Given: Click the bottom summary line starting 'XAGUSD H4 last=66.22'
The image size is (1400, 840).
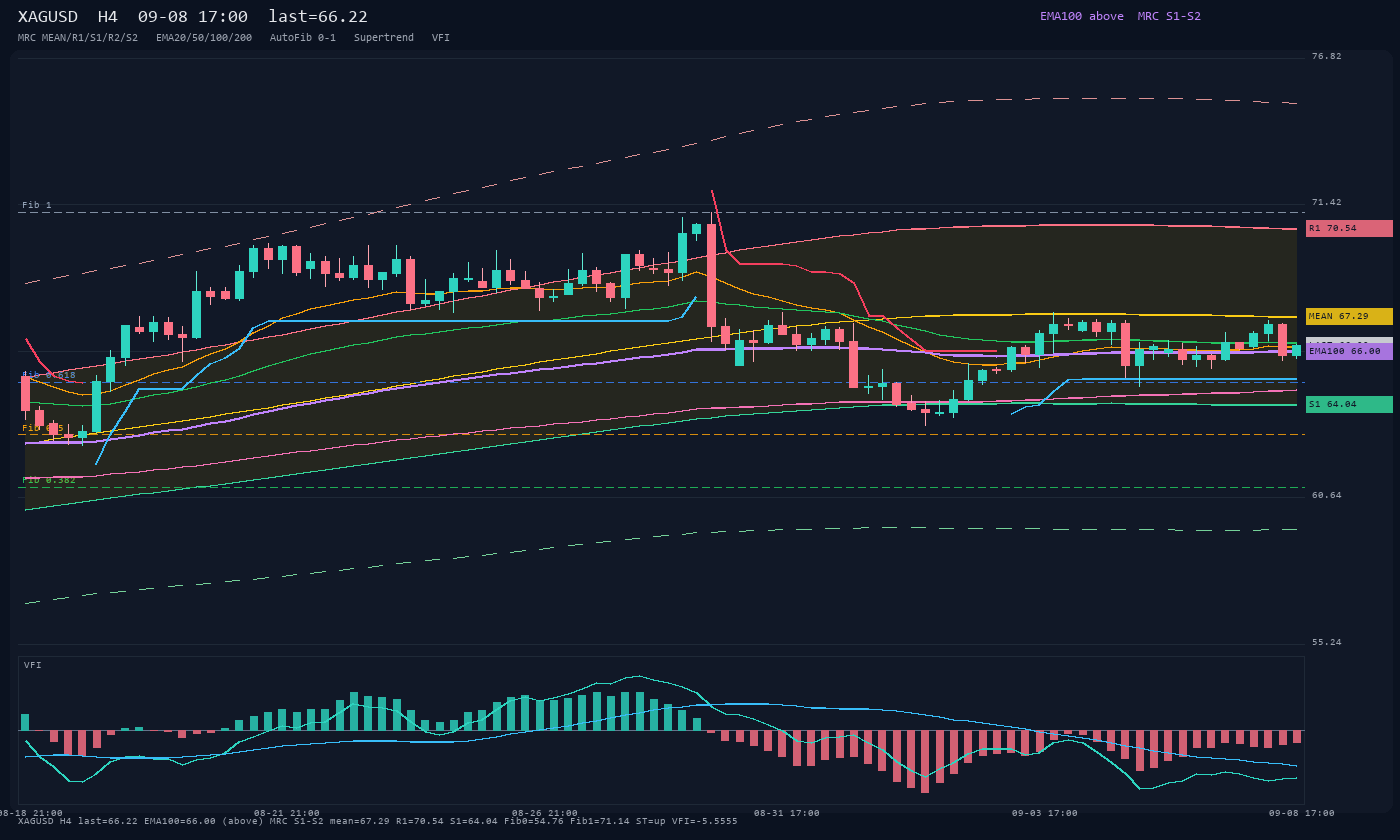Looking at the screenshot, I should [378, 821].
